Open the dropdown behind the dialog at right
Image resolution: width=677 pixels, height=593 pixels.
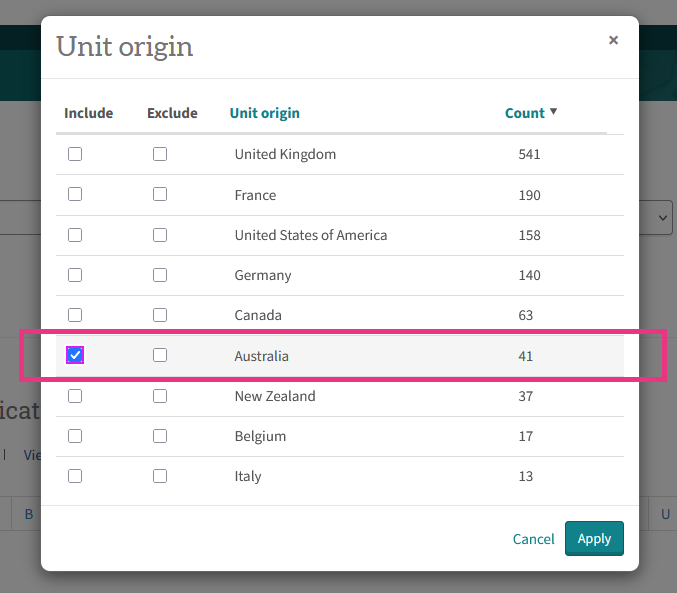pos(661,218)
